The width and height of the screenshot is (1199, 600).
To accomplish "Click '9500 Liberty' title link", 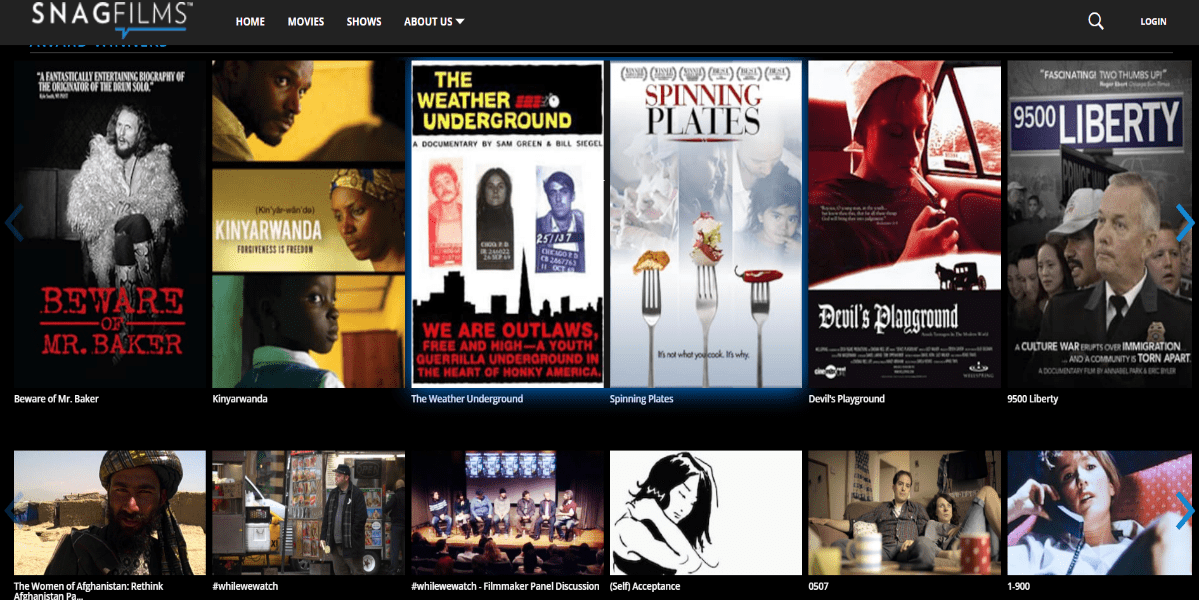I will click(x=1033, y=399).
